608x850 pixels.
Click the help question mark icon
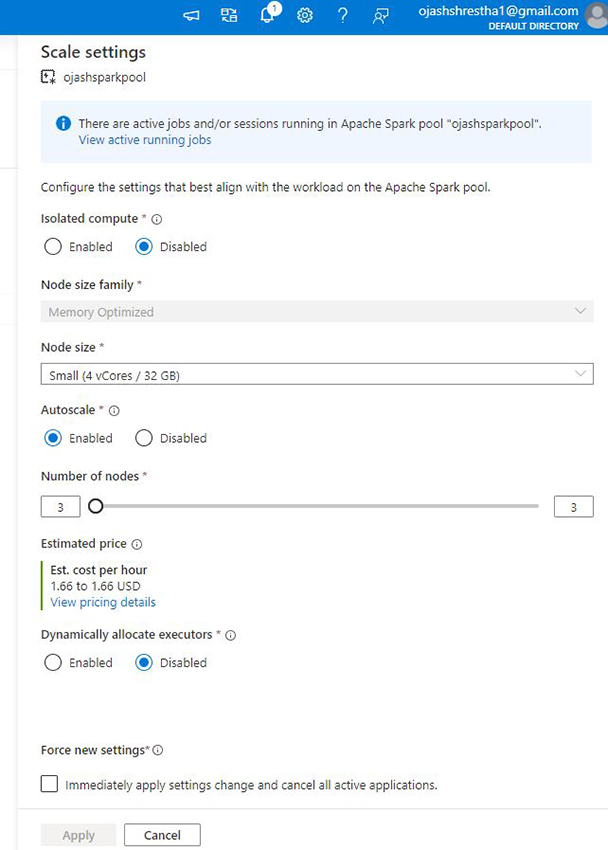[342, 15]
